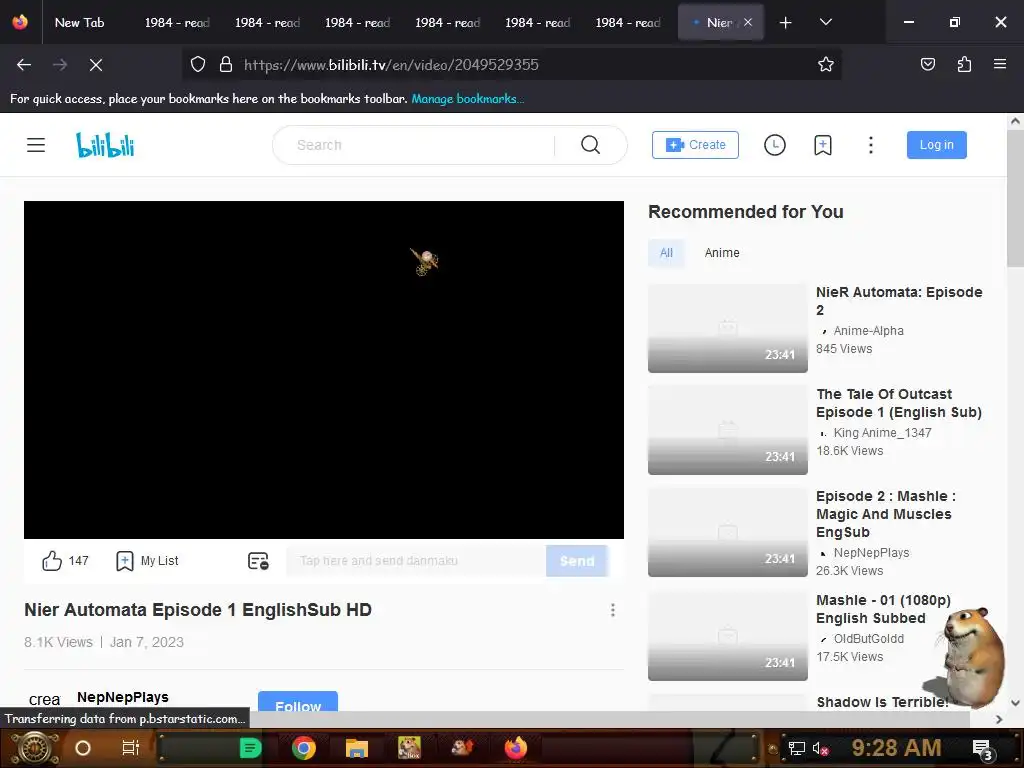Toggle the danmaku settings icon
This screenshot has width=1024, height=768.
tap(258, 560)
